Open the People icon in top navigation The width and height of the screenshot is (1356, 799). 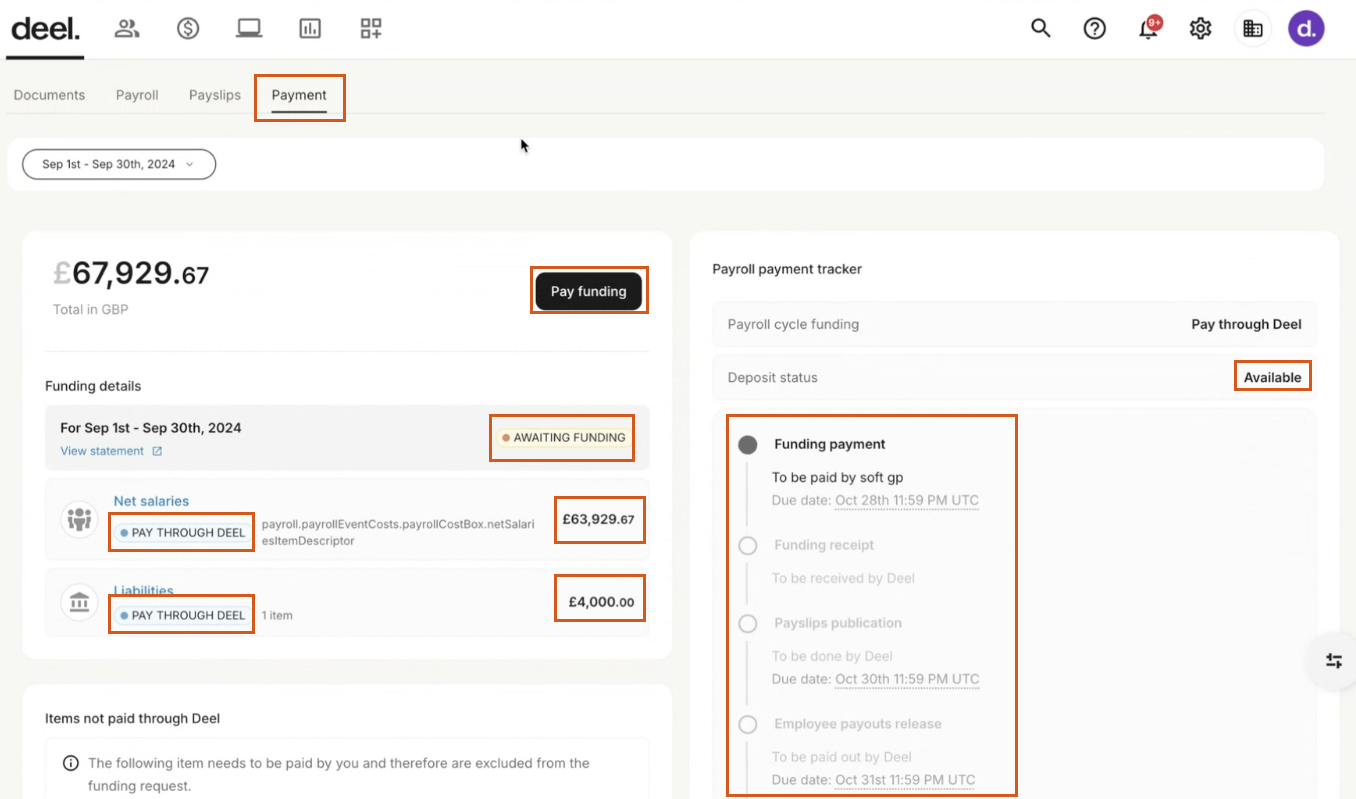click(127, 28)
